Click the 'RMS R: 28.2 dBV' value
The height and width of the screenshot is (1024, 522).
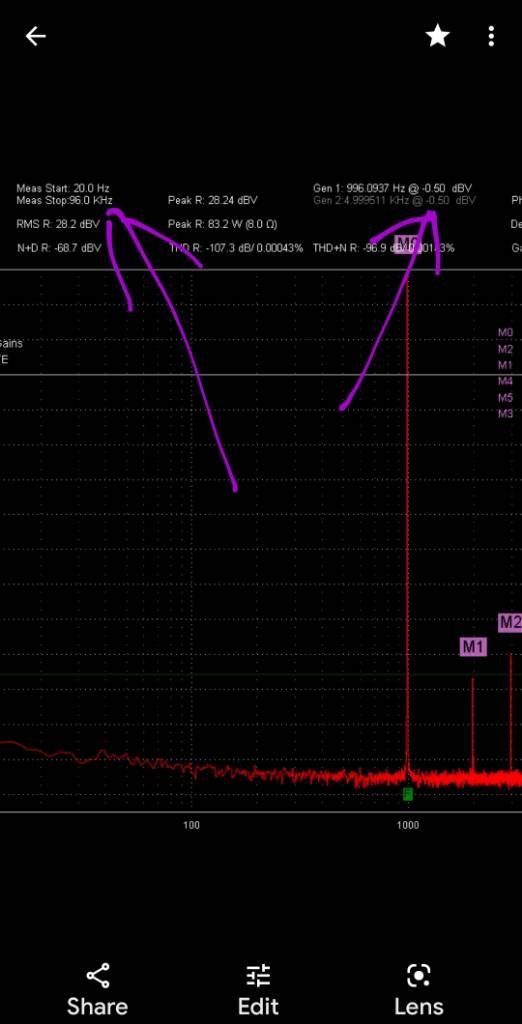pos(58,224)
